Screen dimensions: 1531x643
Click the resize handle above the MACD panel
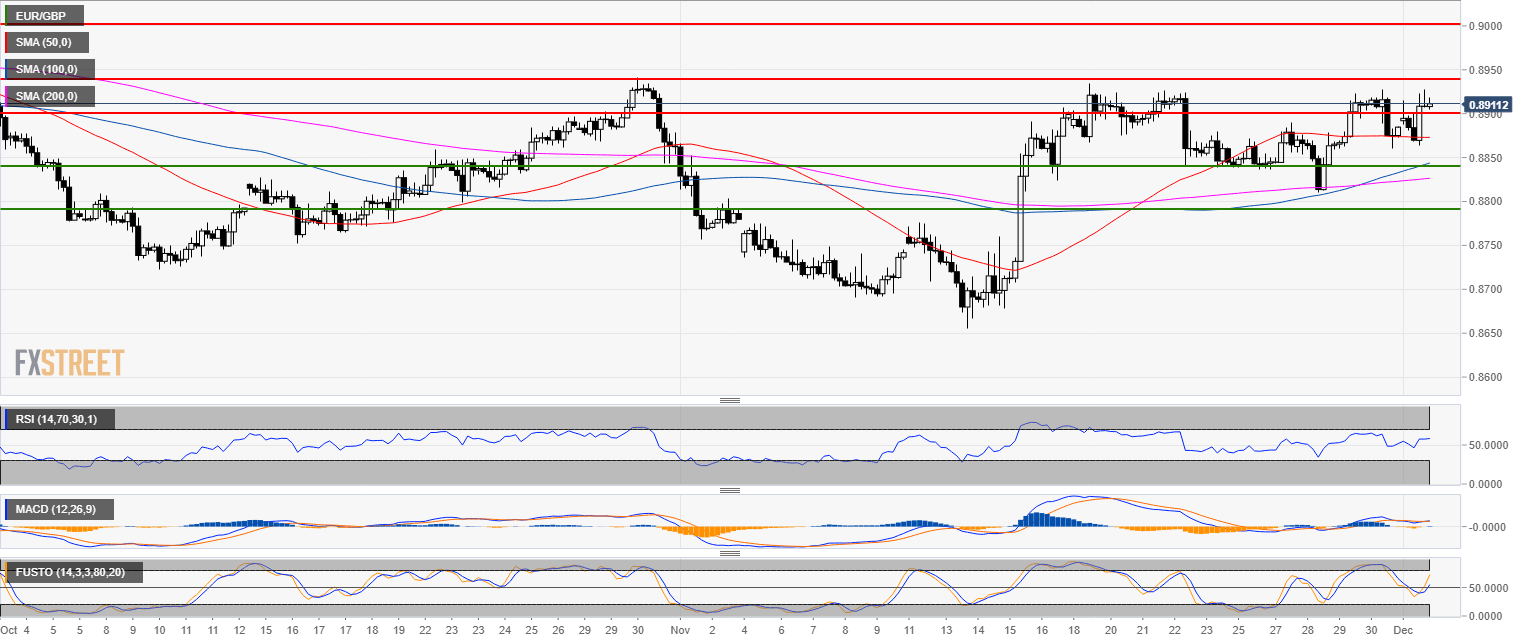tap(730, 491)
